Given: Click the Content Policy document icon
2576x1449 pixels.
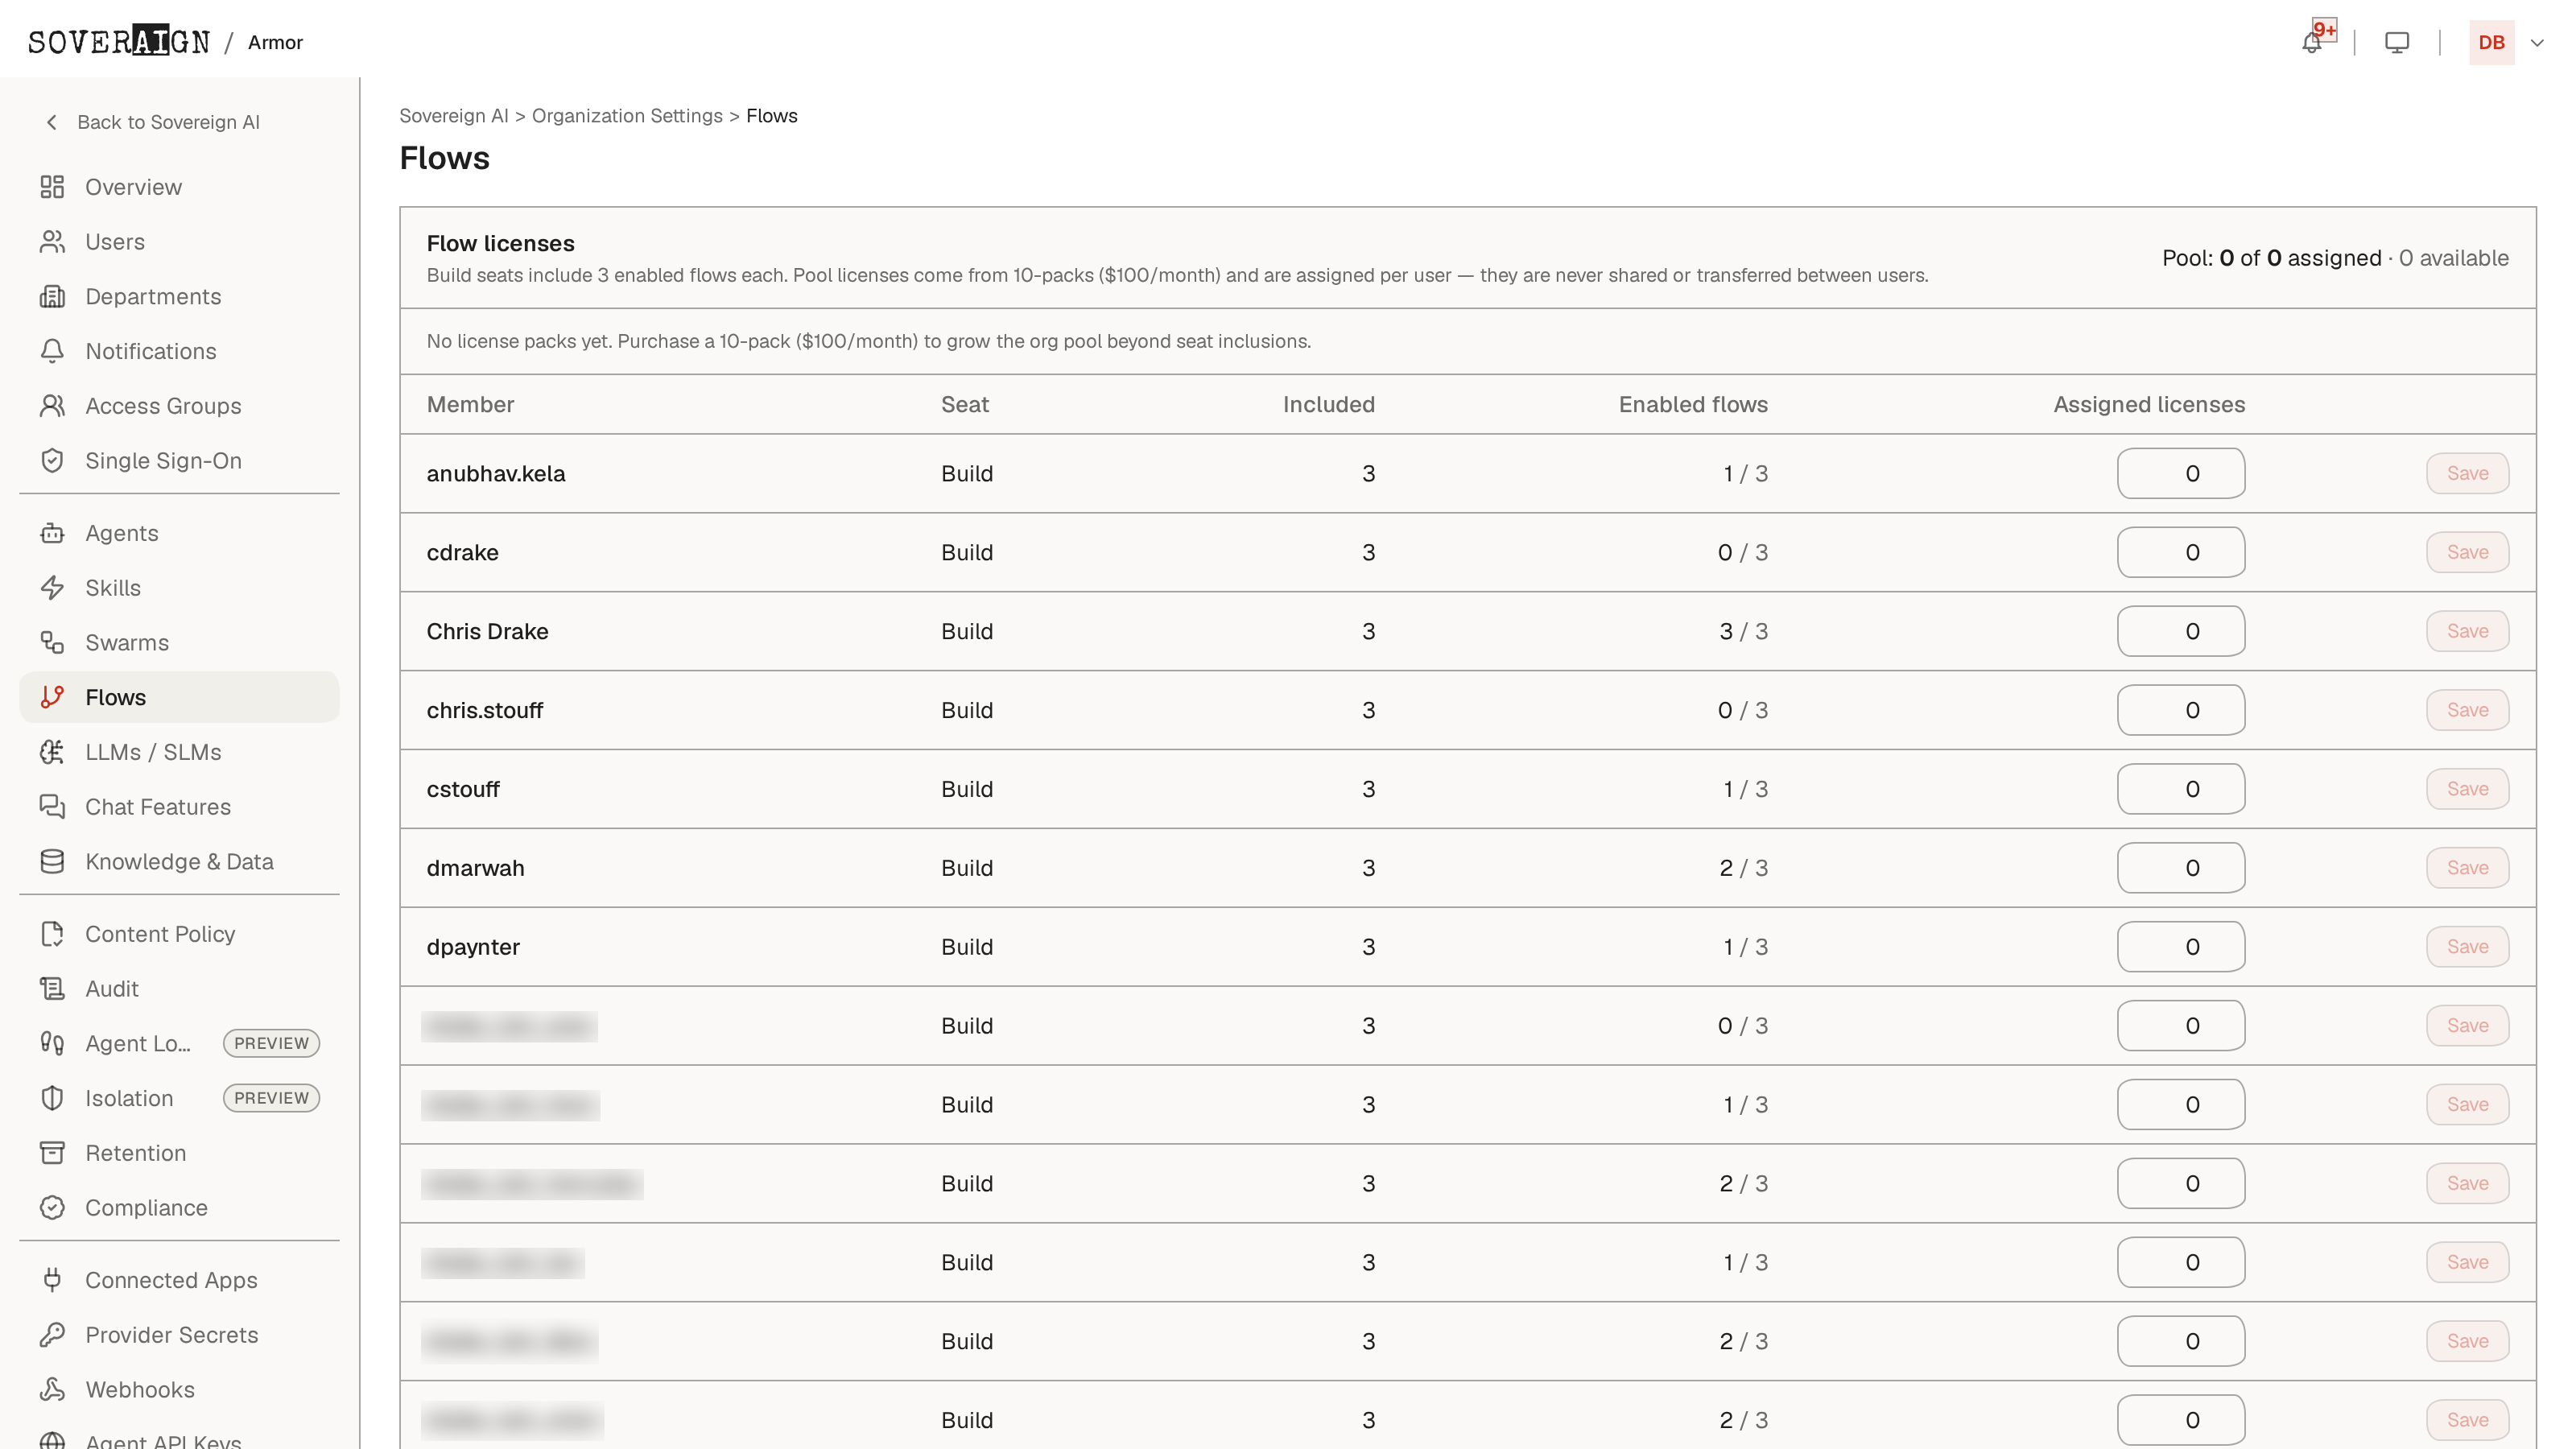Looking at the screenshot, I should point(52,934).
